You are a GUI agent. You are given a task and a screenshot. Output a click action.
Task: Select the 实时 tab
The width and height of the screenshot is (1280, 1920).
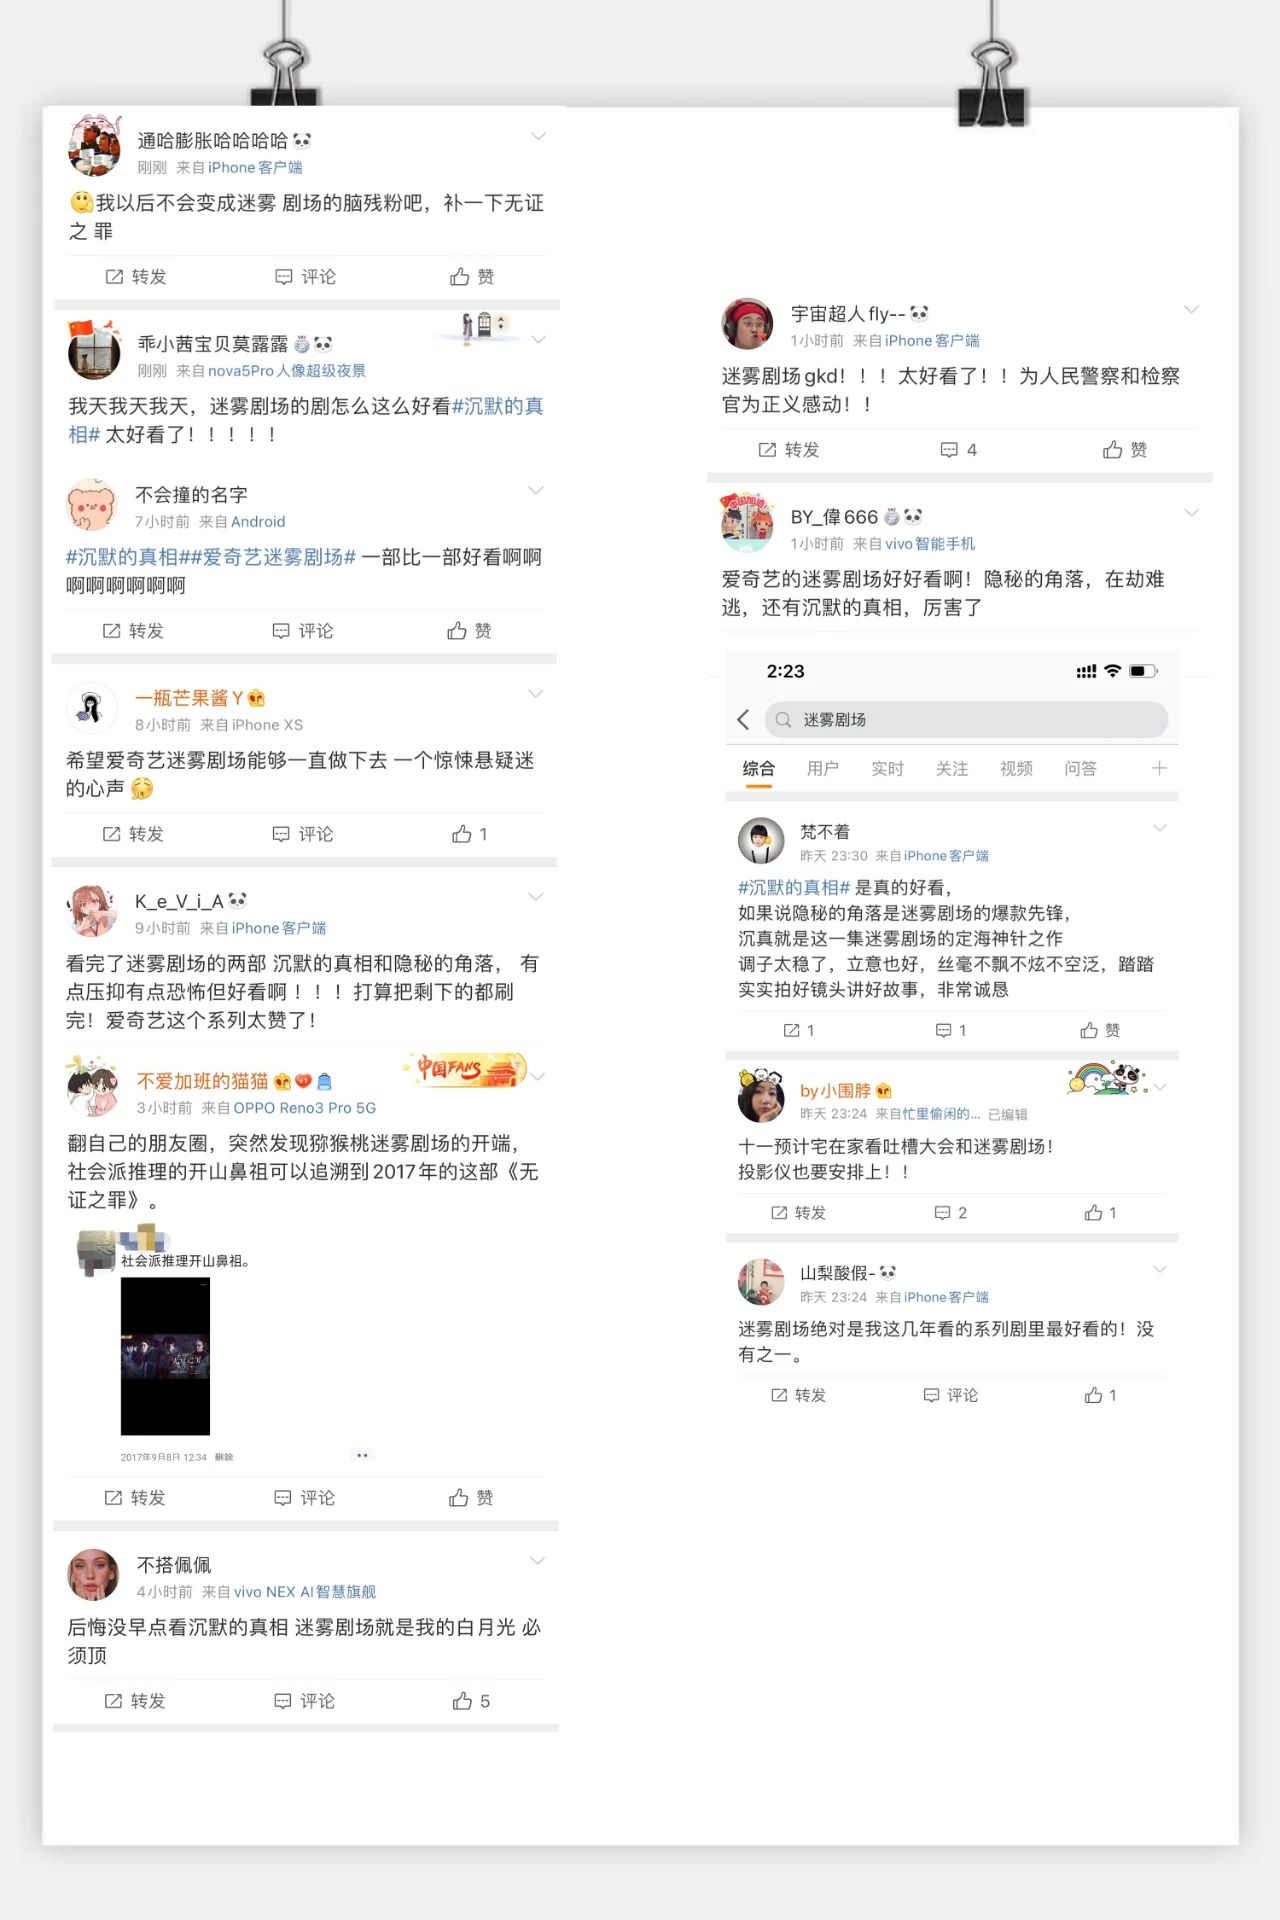click(x=887, y=768)
